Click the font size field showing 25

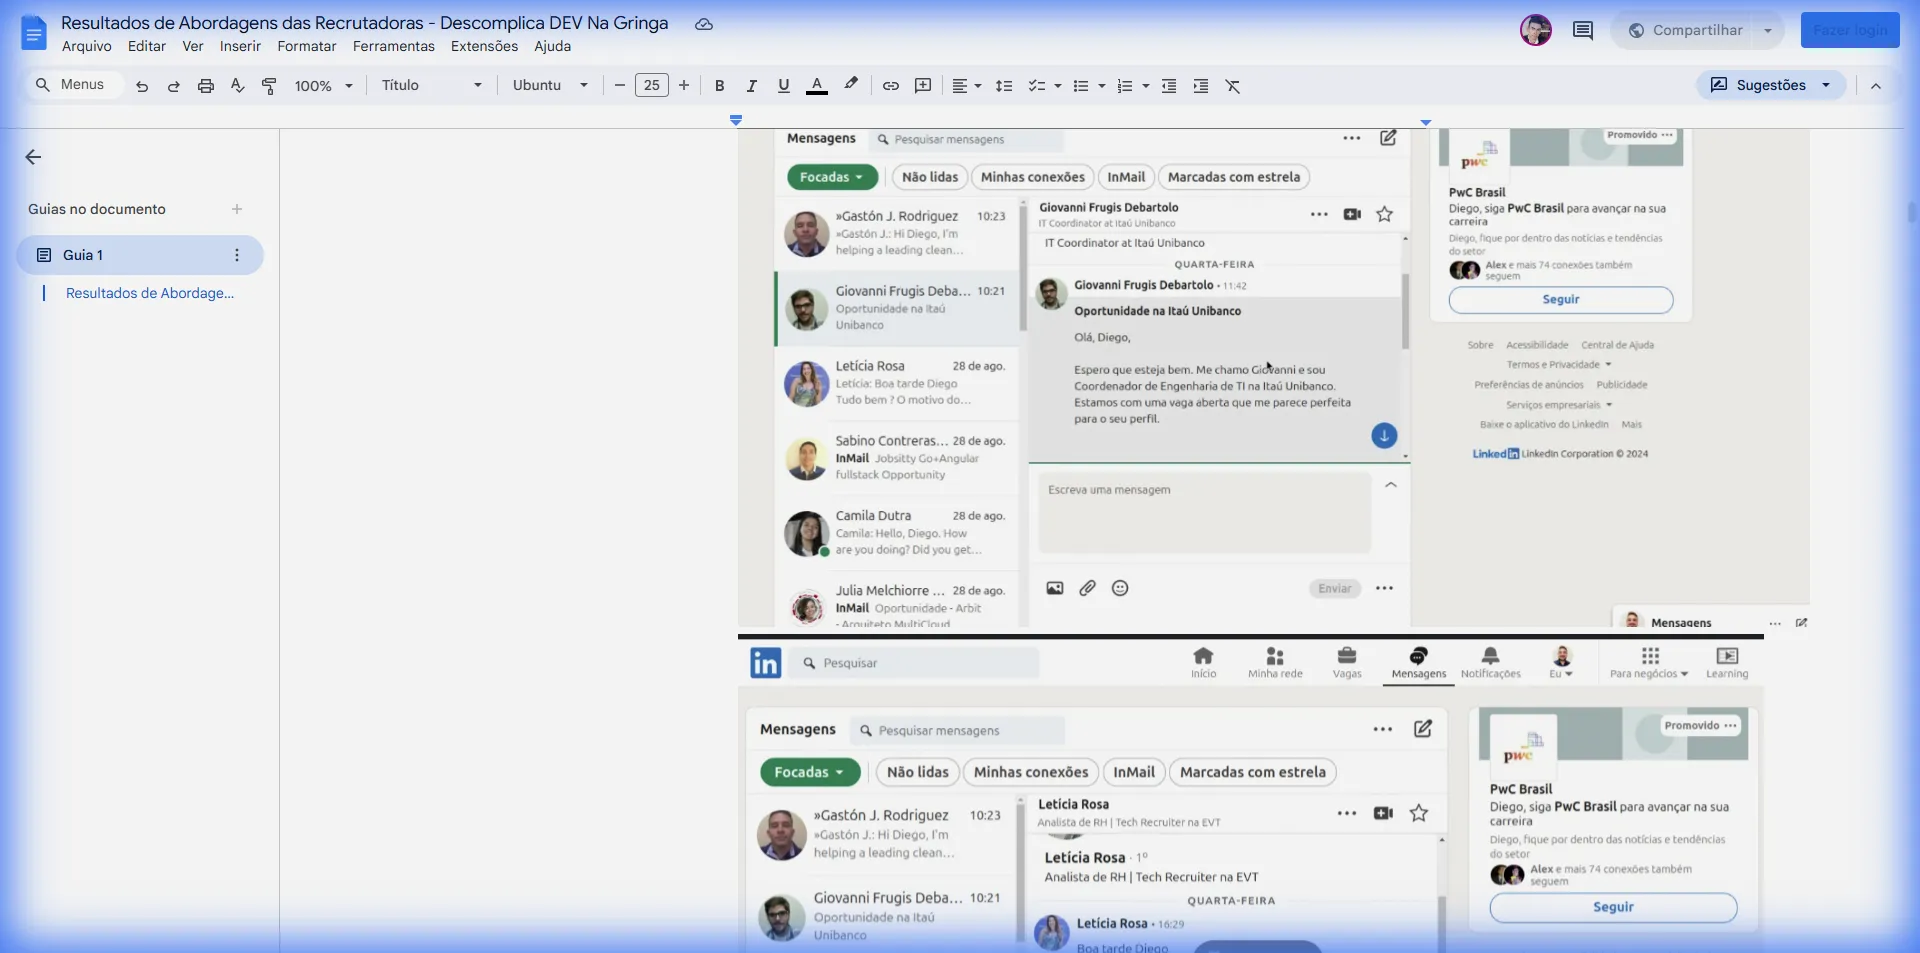652,86
